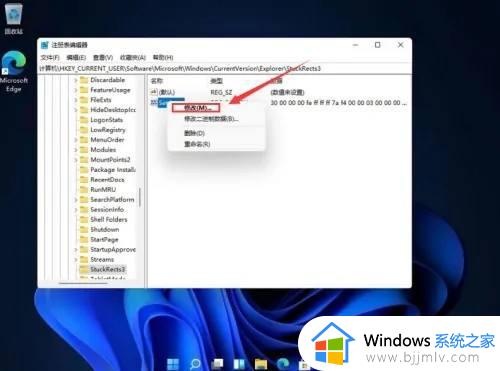Select the SessionInfo key label
This screenshot has height=371, width=500.
[107, 210]
